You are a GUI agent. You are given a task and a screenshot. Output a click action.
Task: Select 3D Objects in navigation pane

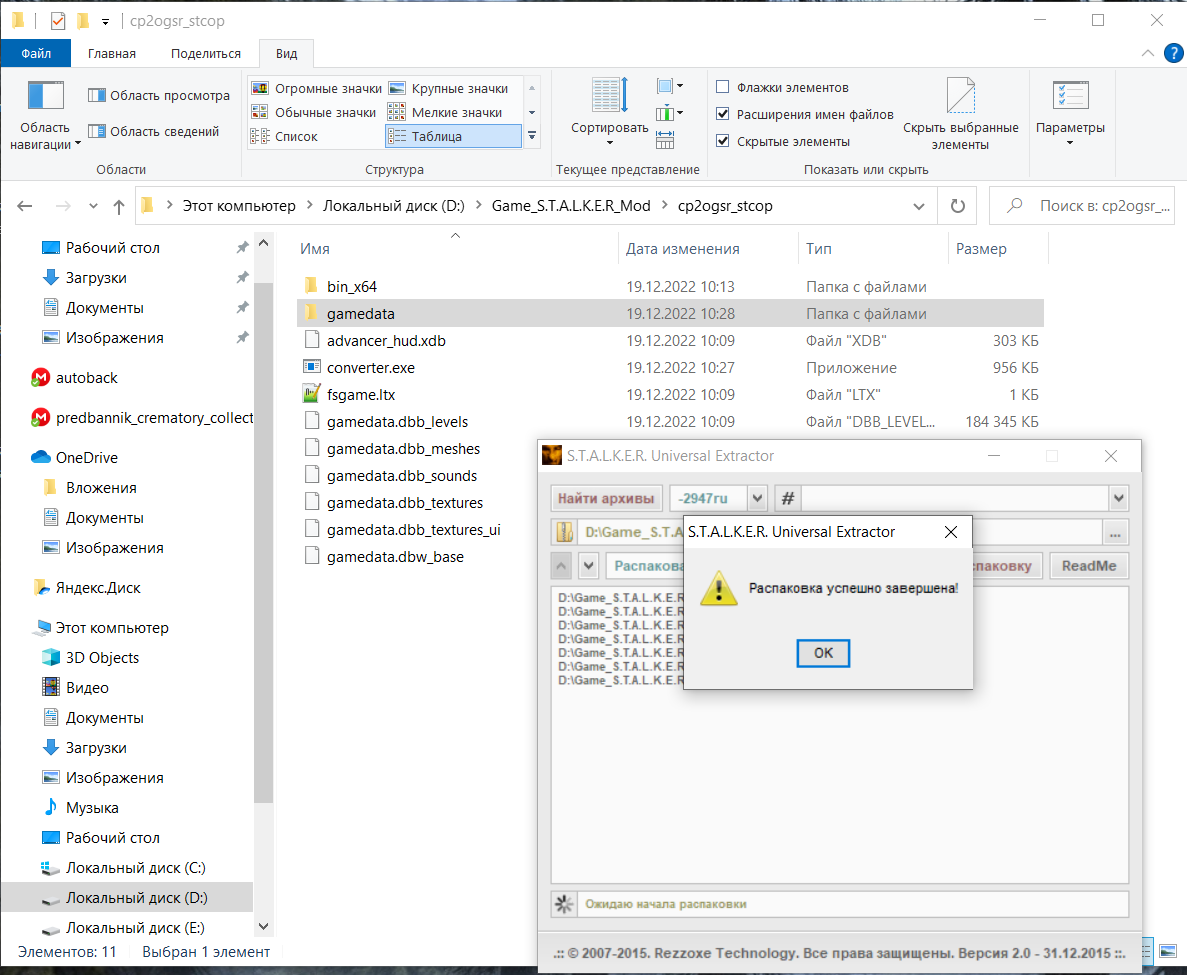click(102, 657)
